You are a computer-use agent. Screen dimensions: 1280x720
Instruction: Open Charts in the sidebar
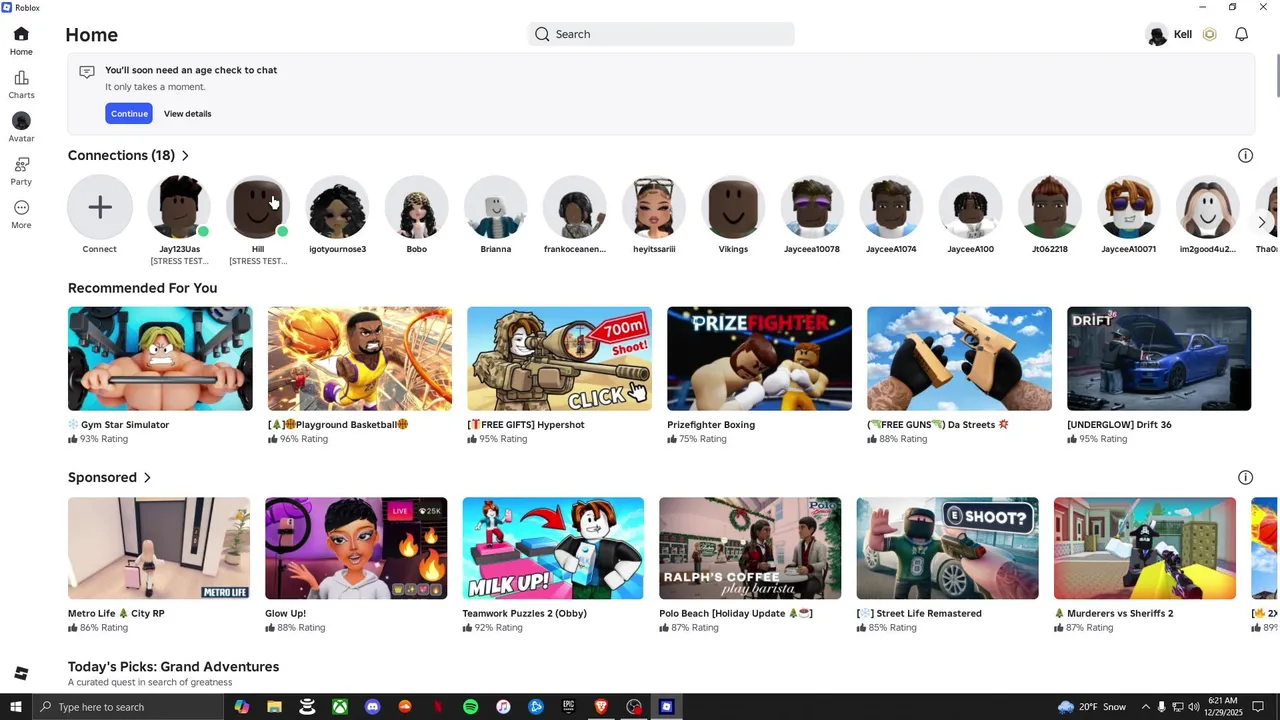(x=21, y=85)
